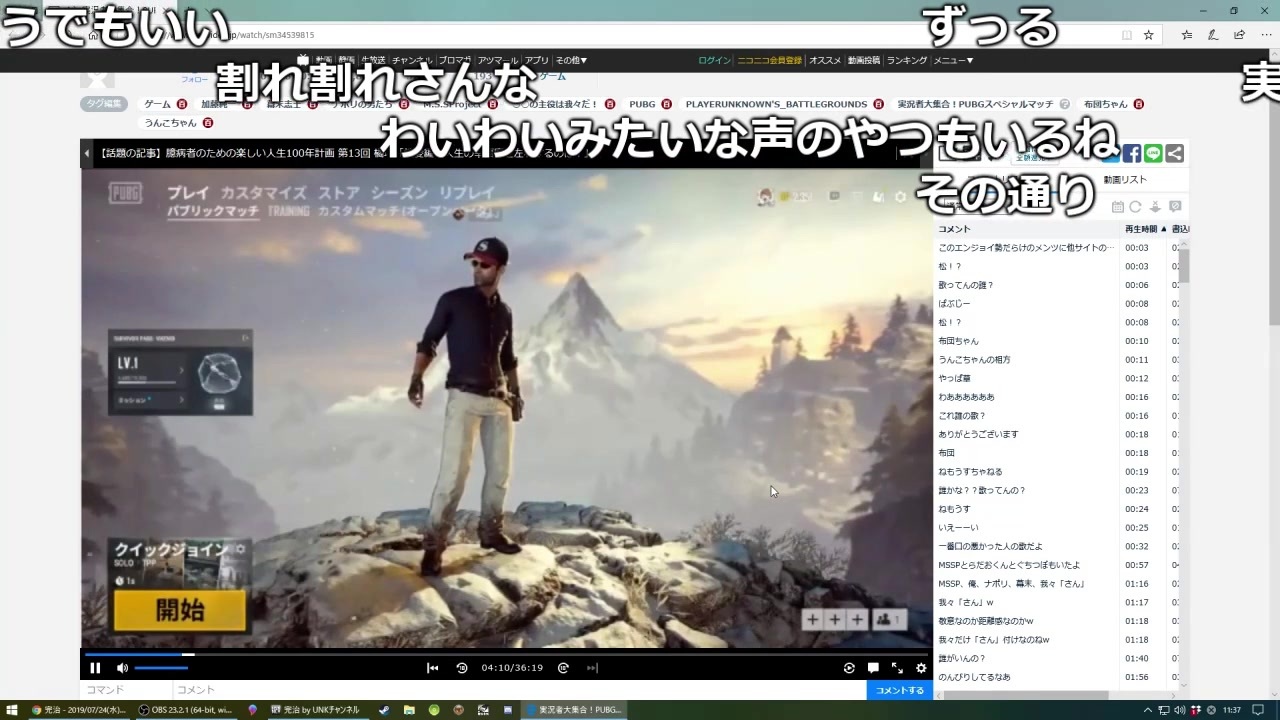Click the タグ編集 tag edit button
This screenshot has width=1280, height=720.
pos(104,104)
